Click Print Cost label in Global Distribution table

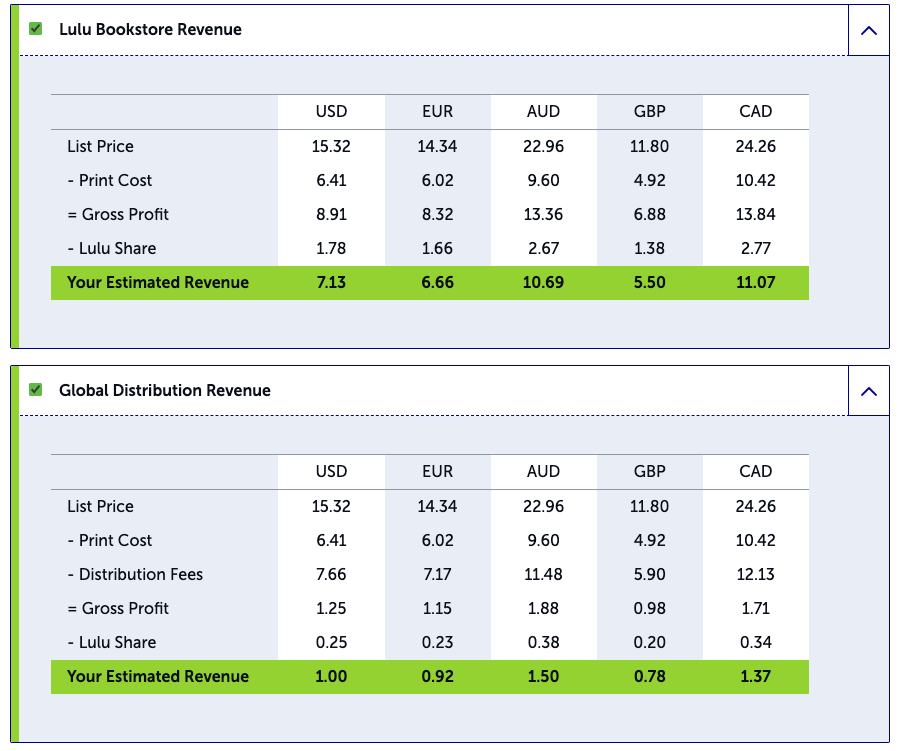[x=109, y=540]
